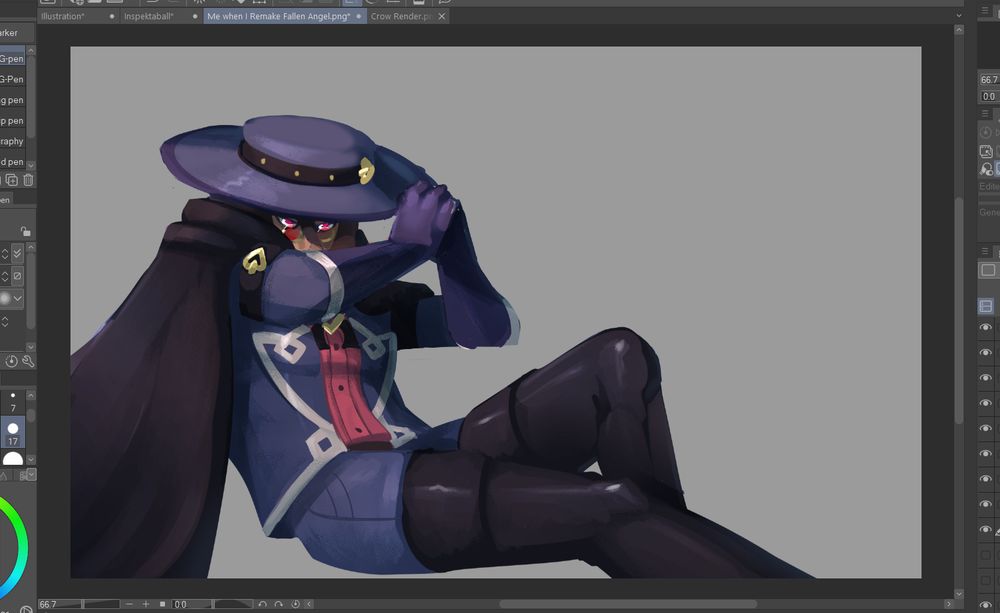
Task: Toggle the seventh eye icon from the top
Action: coord(985,478)
